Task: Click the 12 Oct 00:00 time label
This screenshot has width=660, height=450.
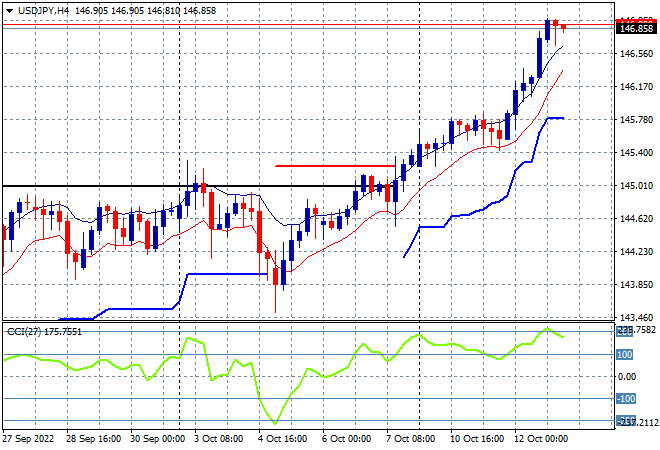Action: [x=541, y=439]
